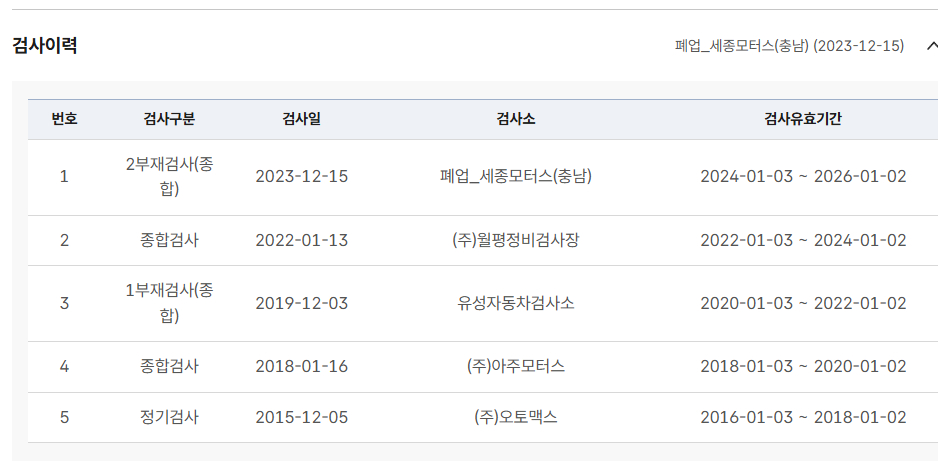Screen dimensions: 938x472
Task: Click the 검사일 column header
Action: [x=301, y=119]
